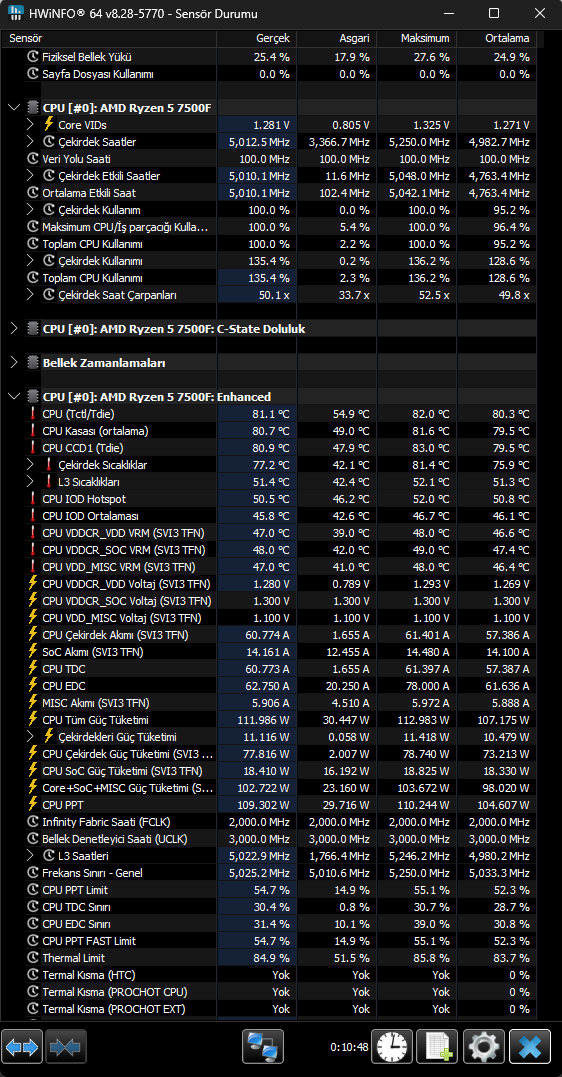
Task: Expand the C-State Doluluk section
Action: tap(14, 329)
